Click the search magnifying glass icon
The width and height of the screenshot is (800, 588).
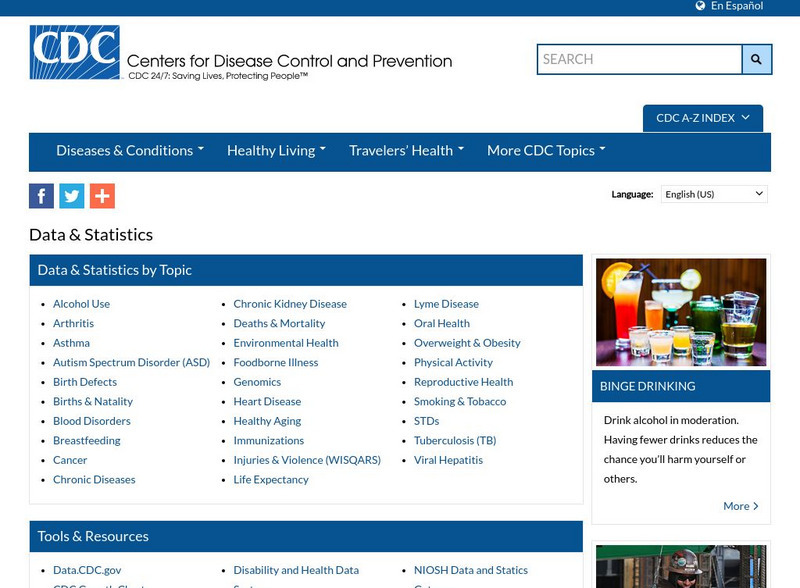tap(756, 59)
